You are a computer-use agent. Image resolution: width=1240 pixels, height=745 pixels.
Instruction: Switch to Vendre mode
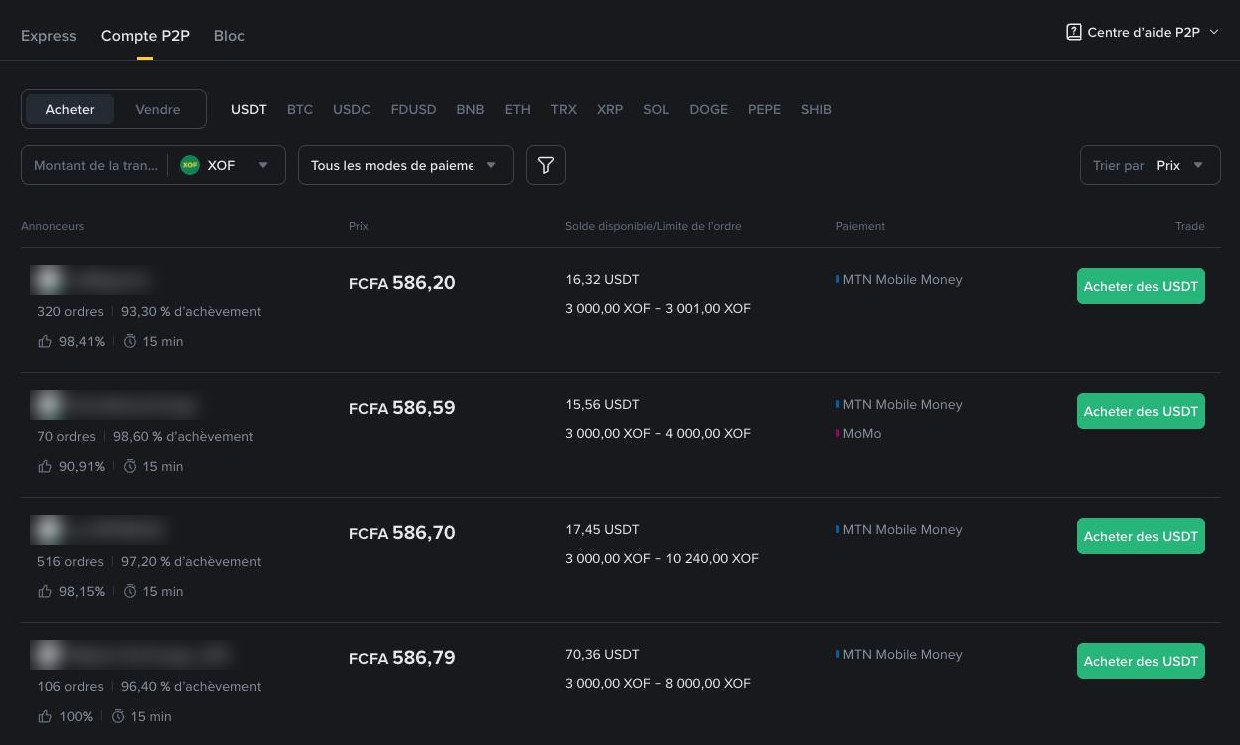tap(158, 109)
